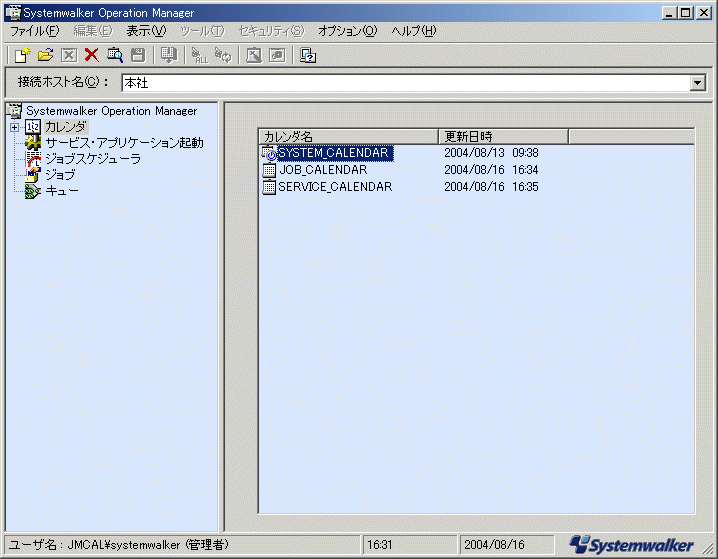Select the キュー tree node

pos(62,191)
